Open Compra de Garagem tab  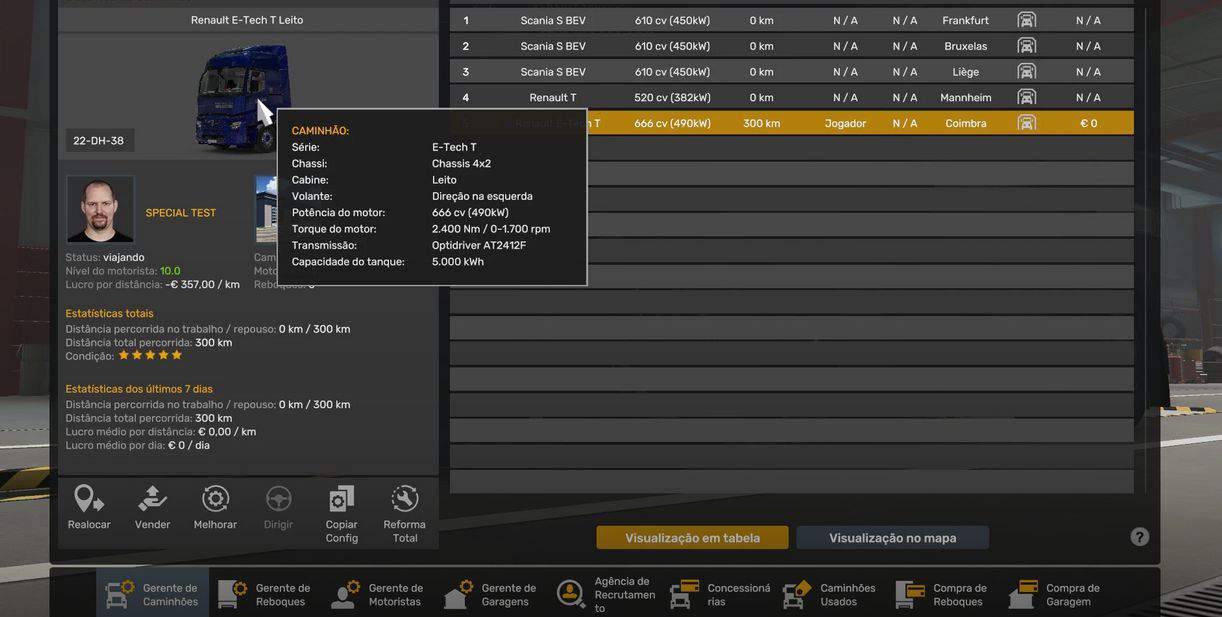(1056, 594)
